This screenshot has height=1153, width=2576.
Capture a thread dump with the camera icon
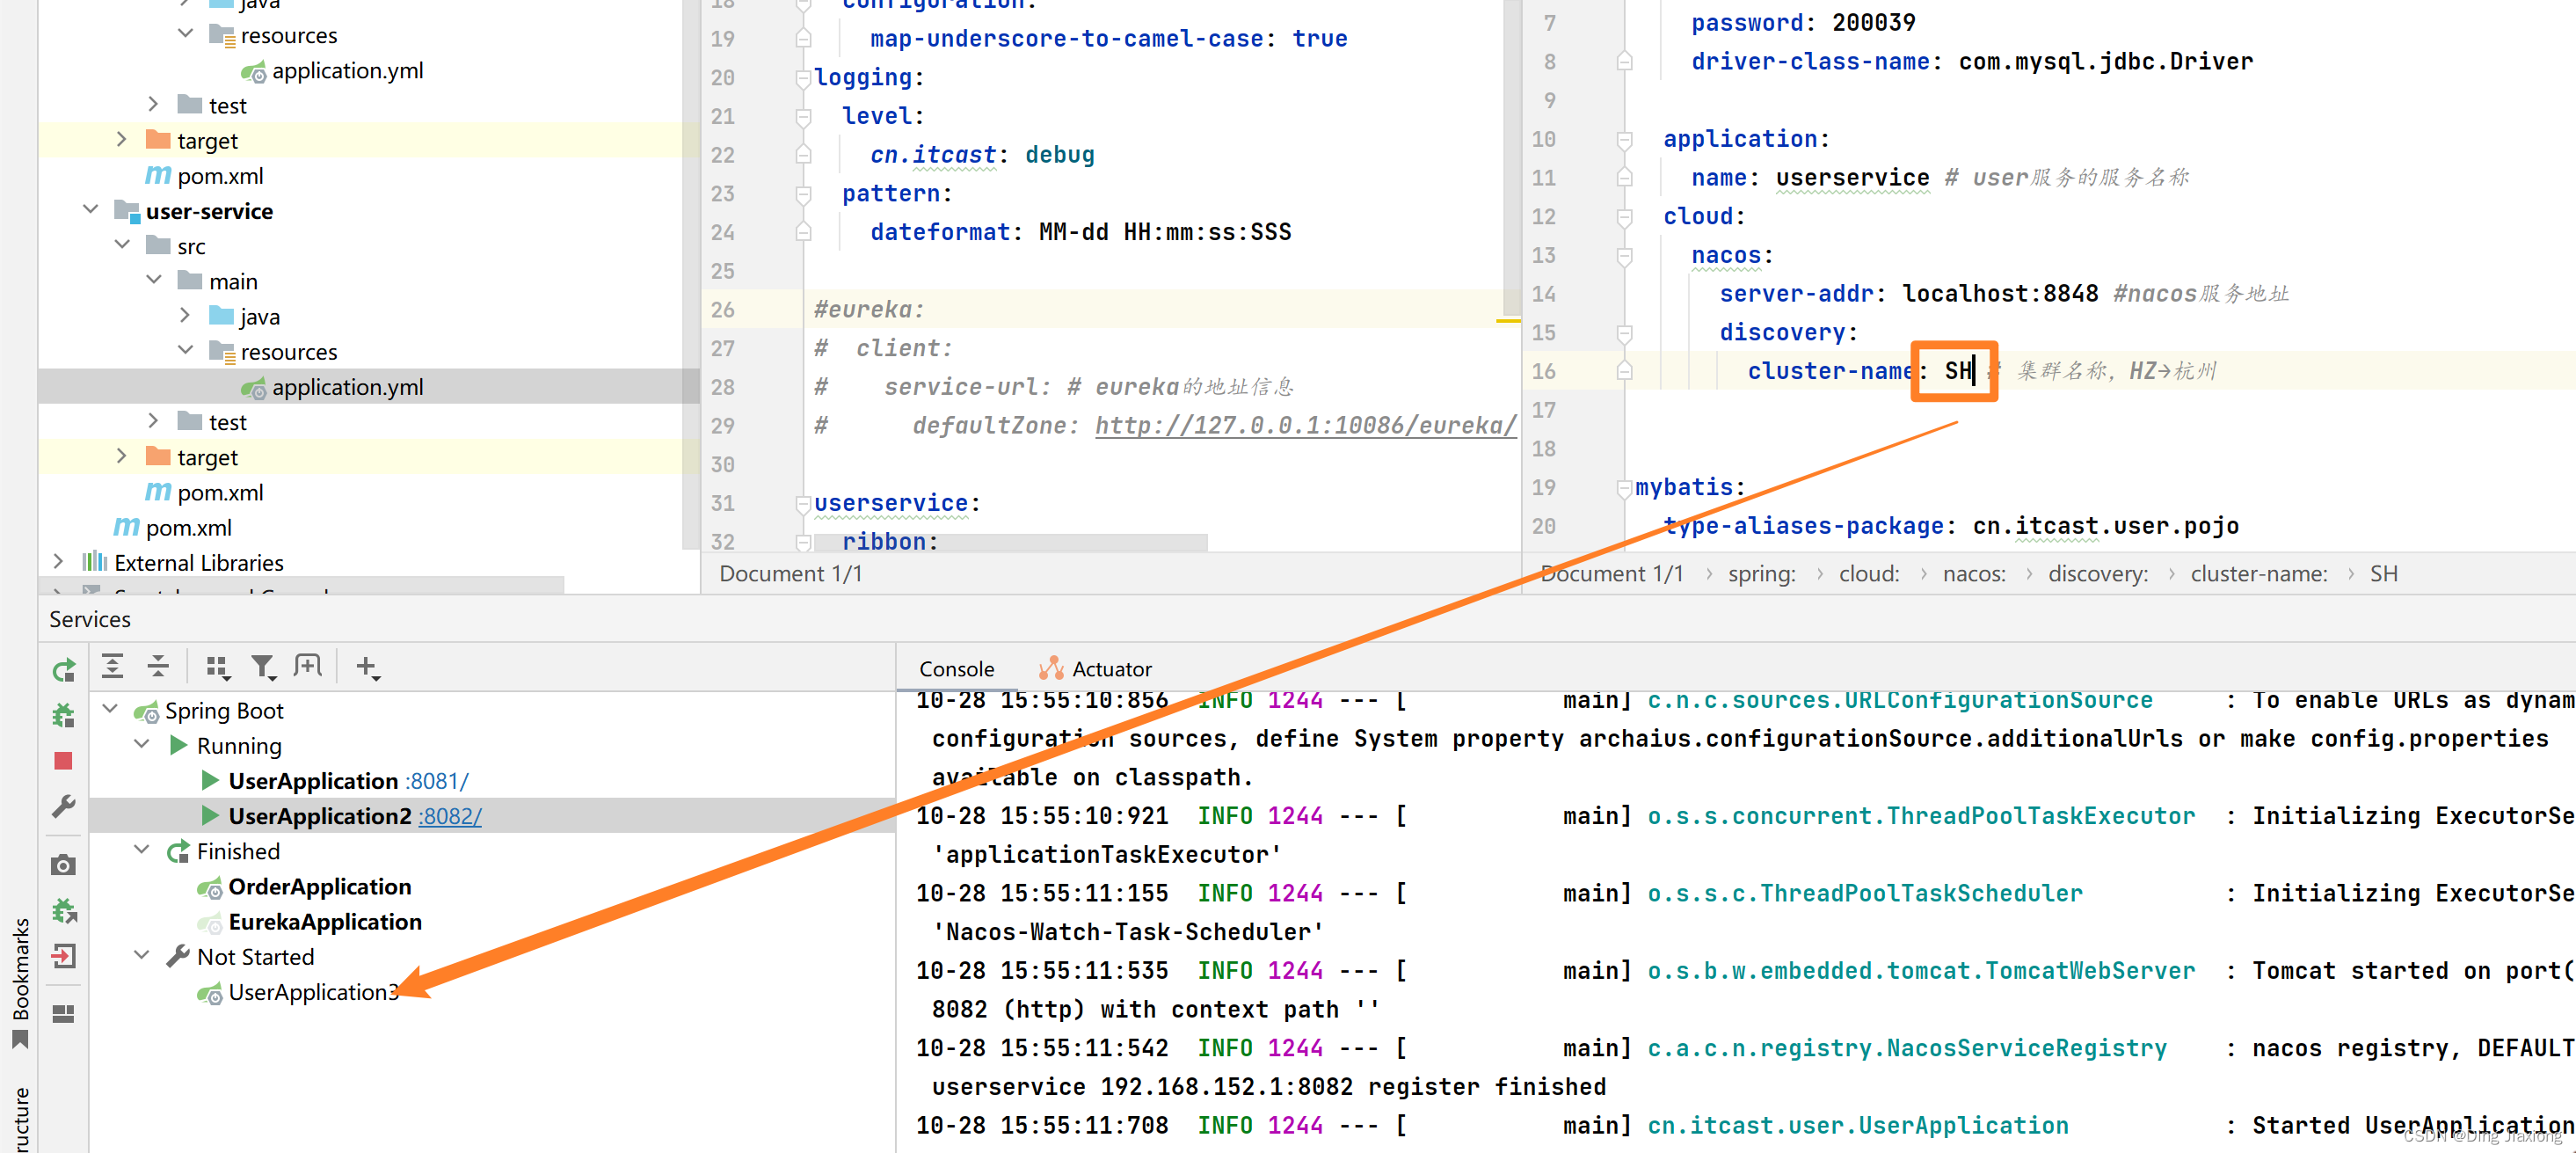point(64,865)
